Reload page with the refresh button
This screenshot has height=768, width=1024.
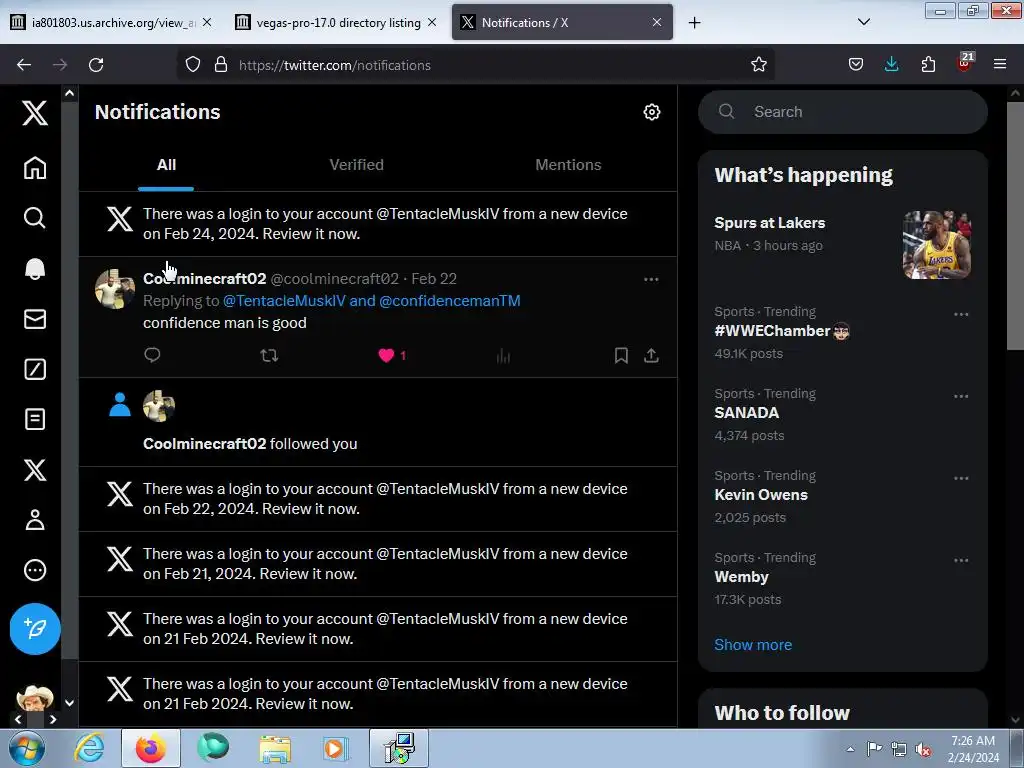96,65
